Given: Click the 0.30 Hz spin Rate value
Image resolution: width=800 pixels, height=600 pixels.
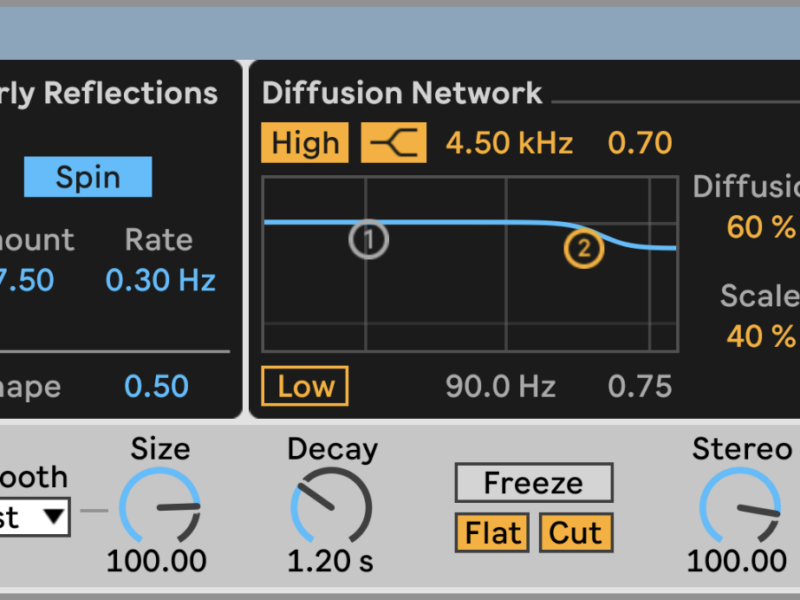Looking at the screenshot, I should [x=160, y=280].
